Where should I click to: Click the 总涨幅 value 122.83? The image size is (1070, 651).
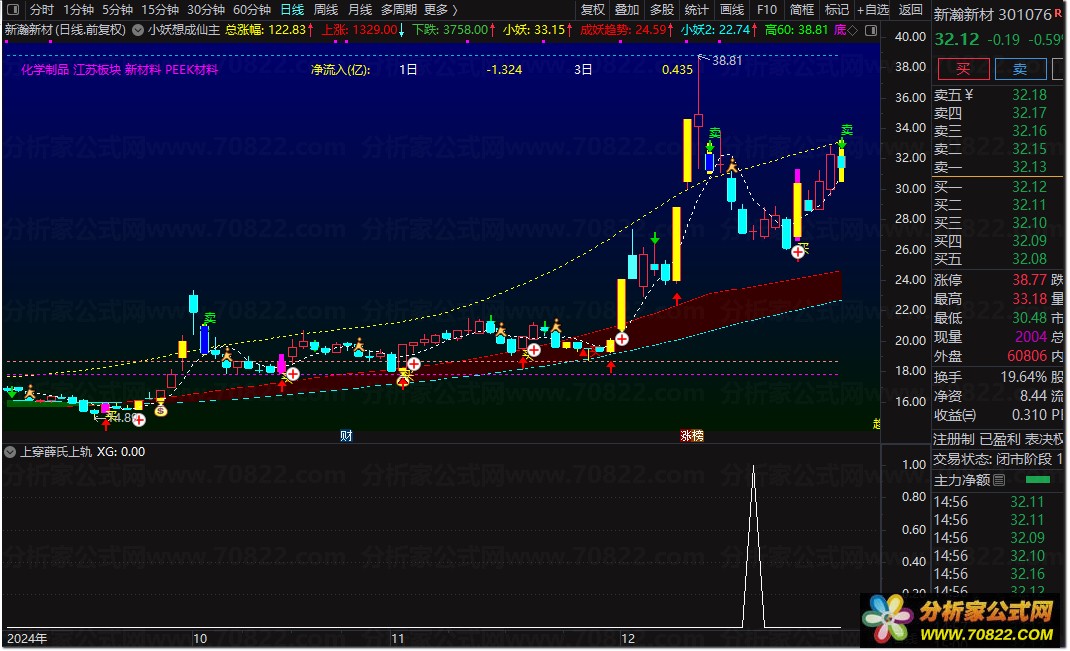click(287, 30)
